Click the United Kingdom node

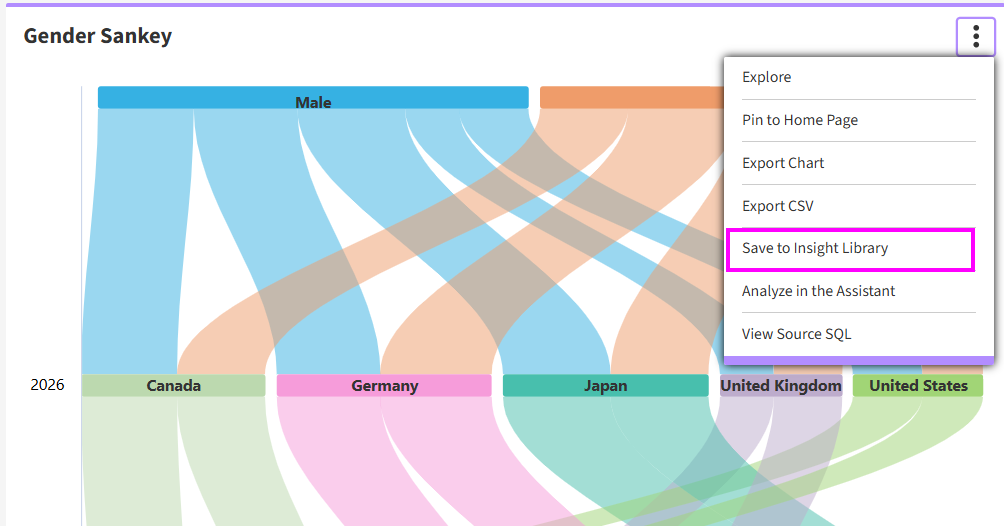coord(780,386)
